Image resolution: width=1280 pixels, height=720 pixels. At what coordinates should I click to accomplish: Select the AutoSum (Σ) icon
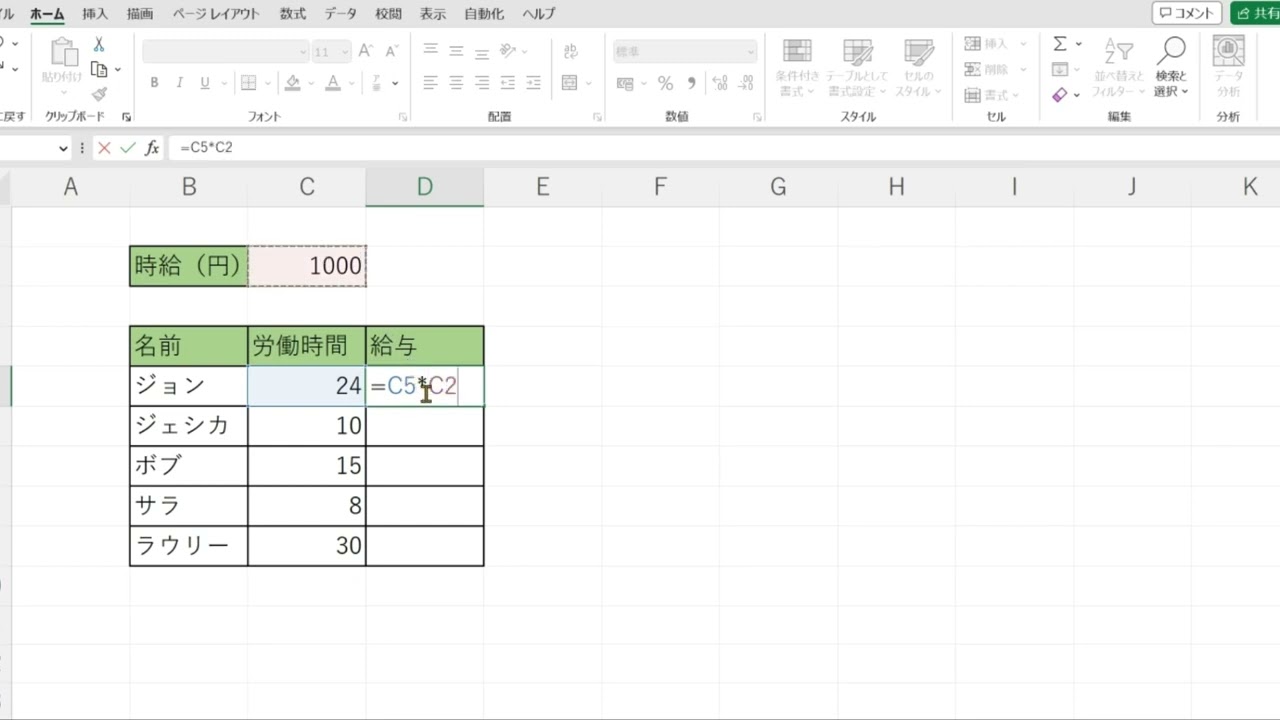pos(1060,43)
